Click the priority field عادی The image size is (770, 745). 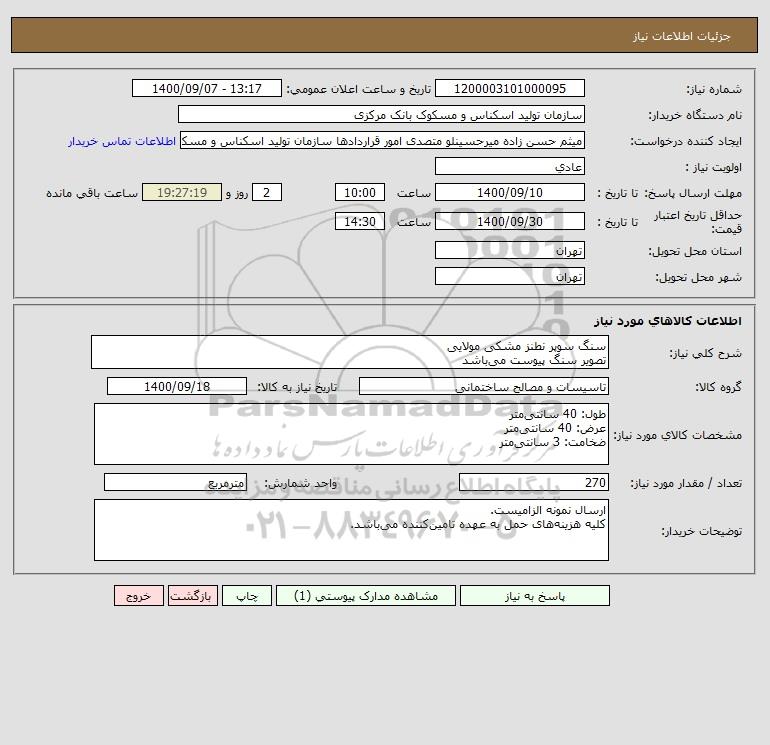(x=510, y=166)
